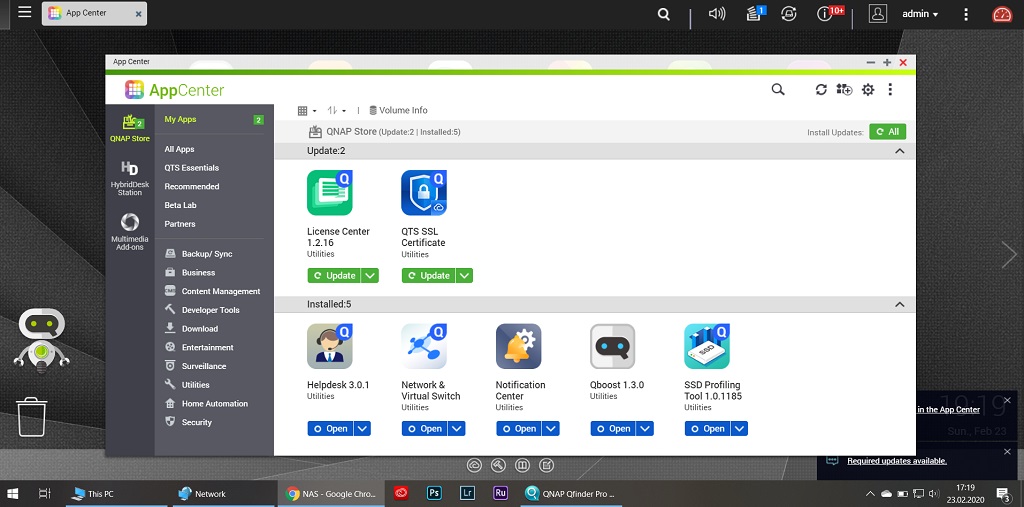
Task: Click Required updates available link
Action: [897, 461]
